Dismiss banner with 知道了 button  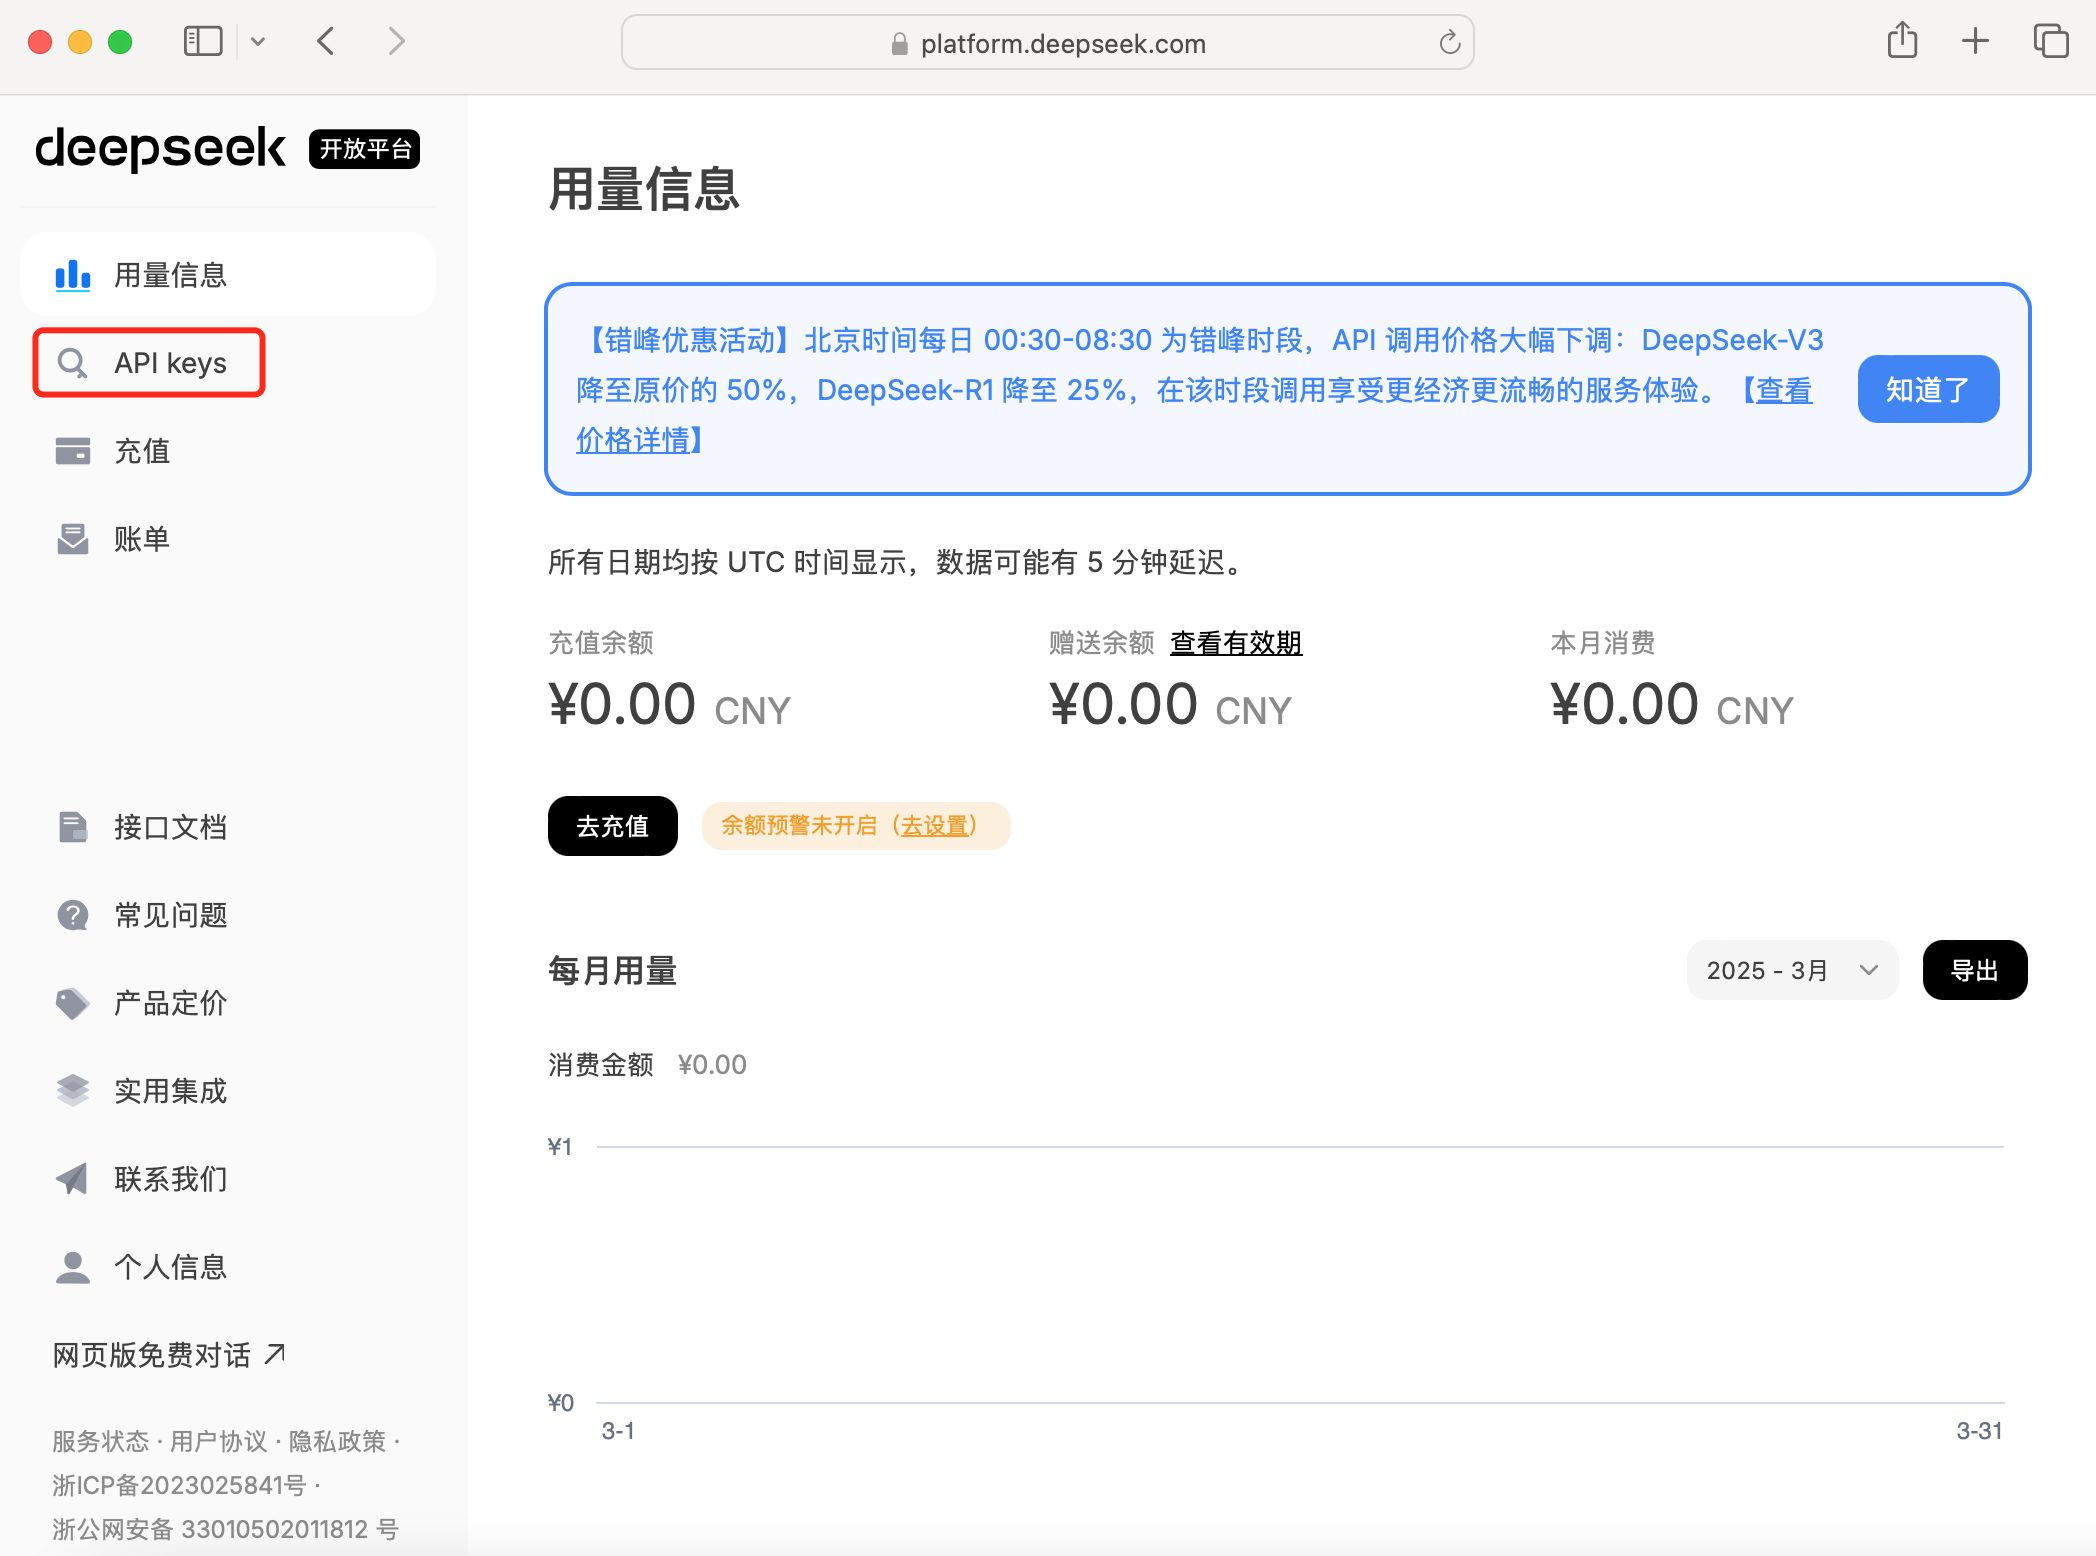[1928, 389]
